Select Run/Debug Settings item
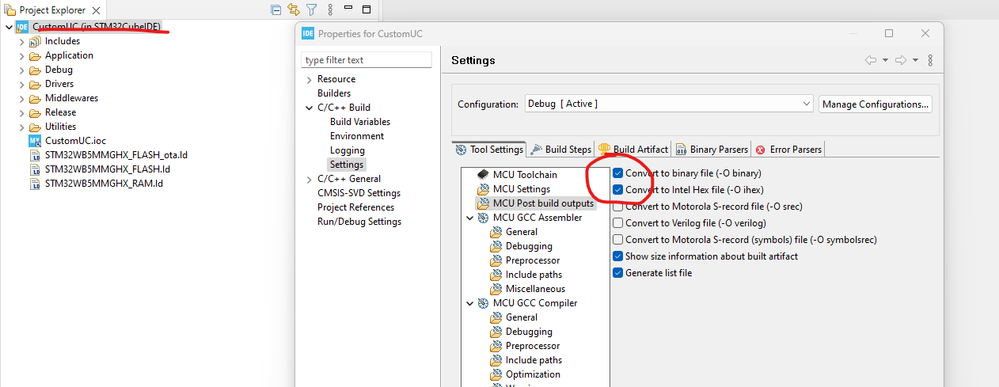The height and width of the screenshot is (387, 999). pyautogui.click(x=359, y=222)
